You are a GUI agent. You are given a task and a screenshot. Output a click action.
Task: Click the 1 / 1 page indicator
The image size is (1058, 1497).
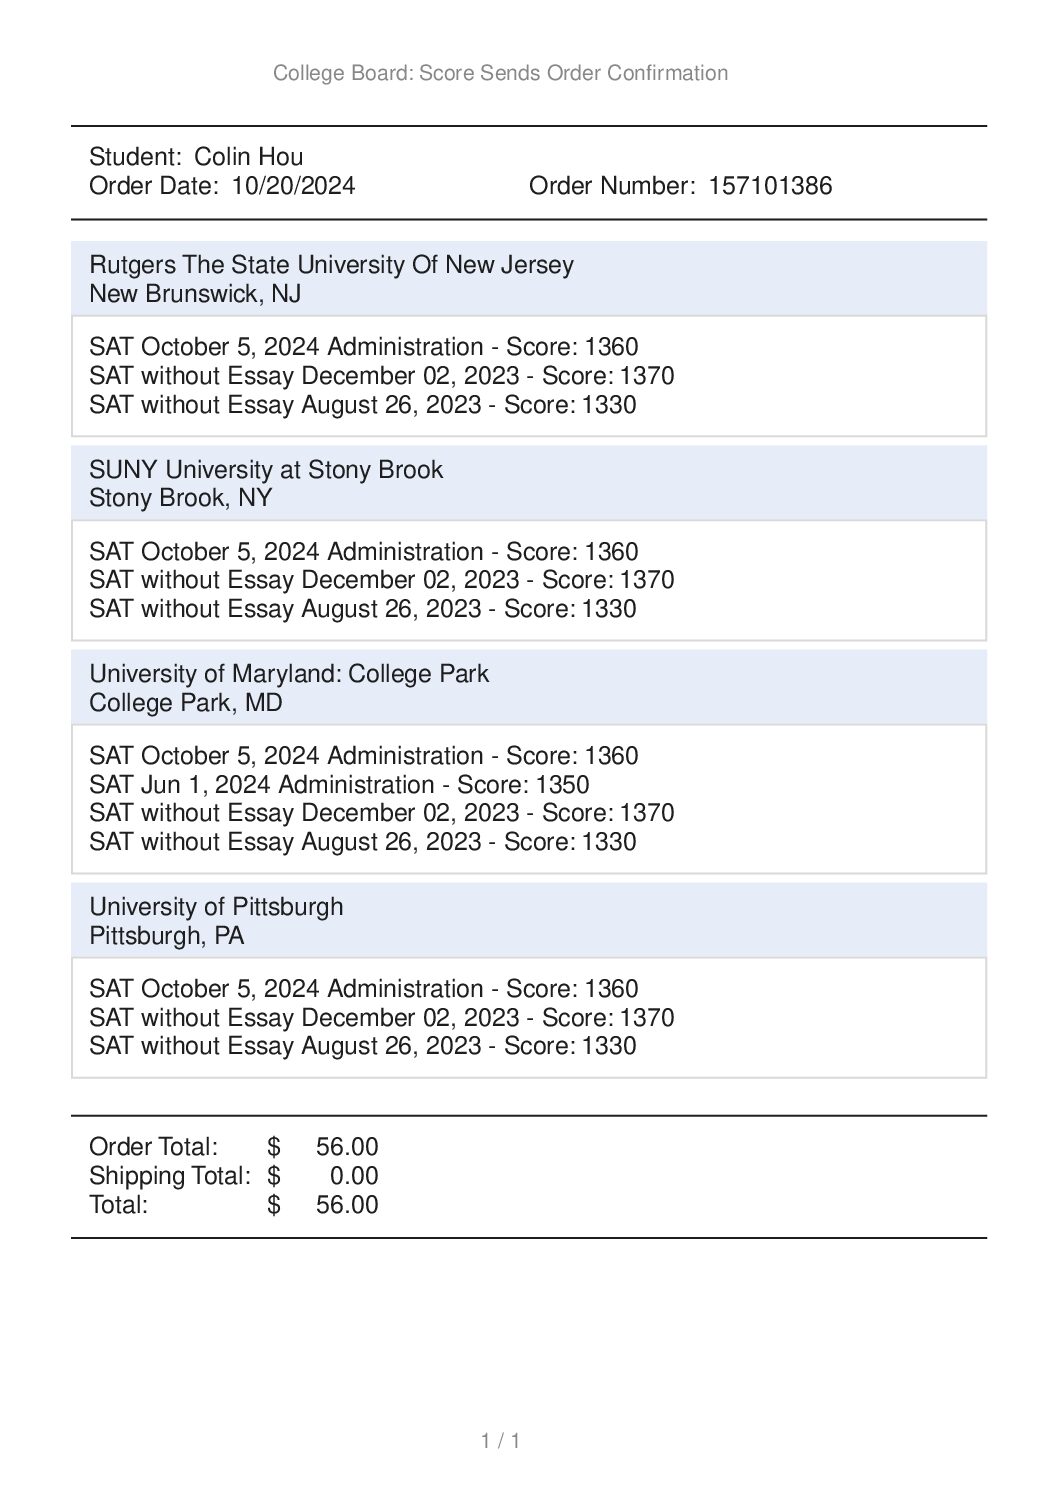pos(500,1440)
